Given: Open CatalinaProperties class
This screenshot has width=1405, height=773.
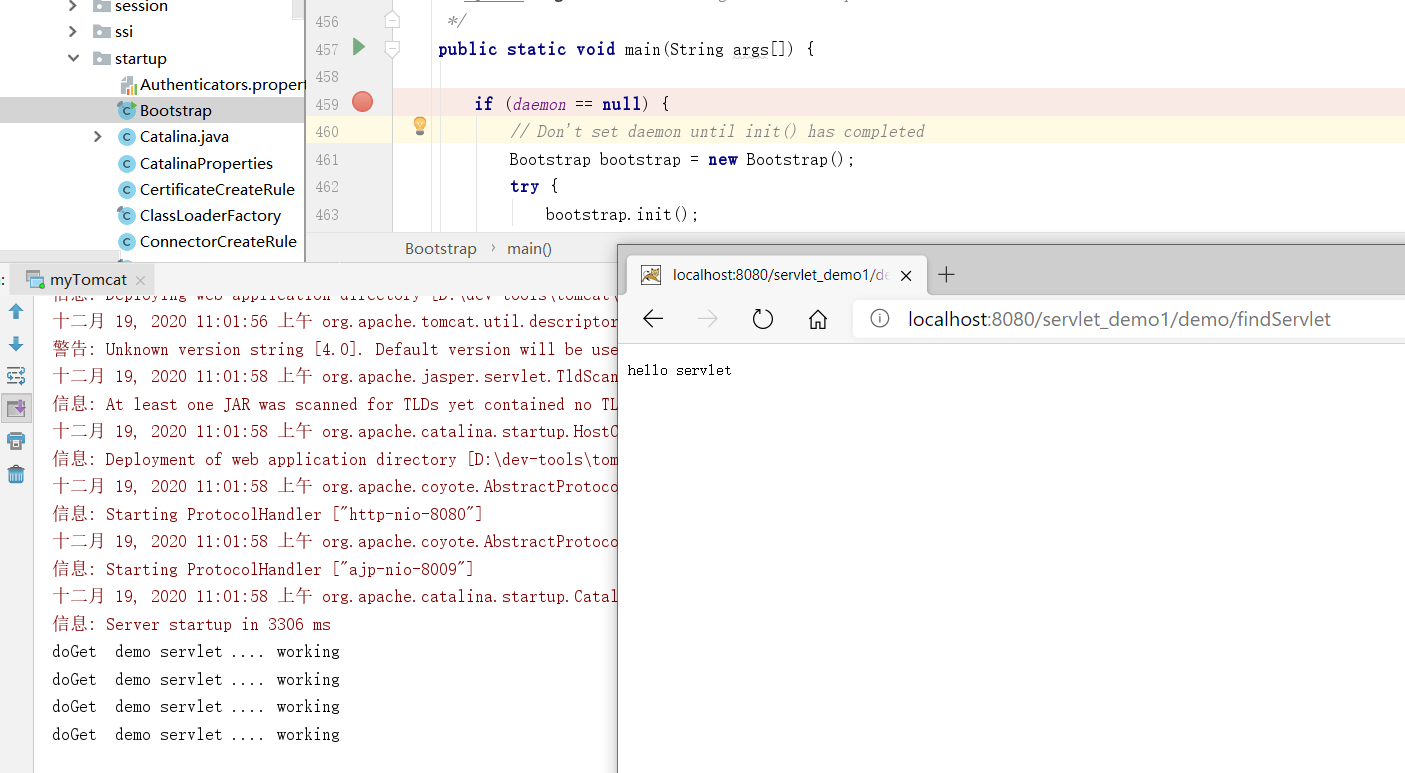Looking at the screenshot, I should tap(206, 163).
